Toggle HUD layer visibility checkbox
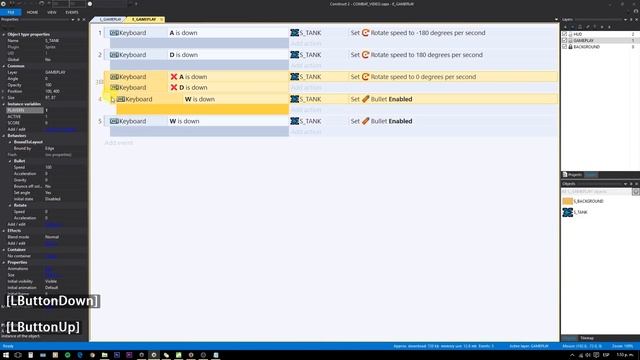 click(x=564, y=34)
